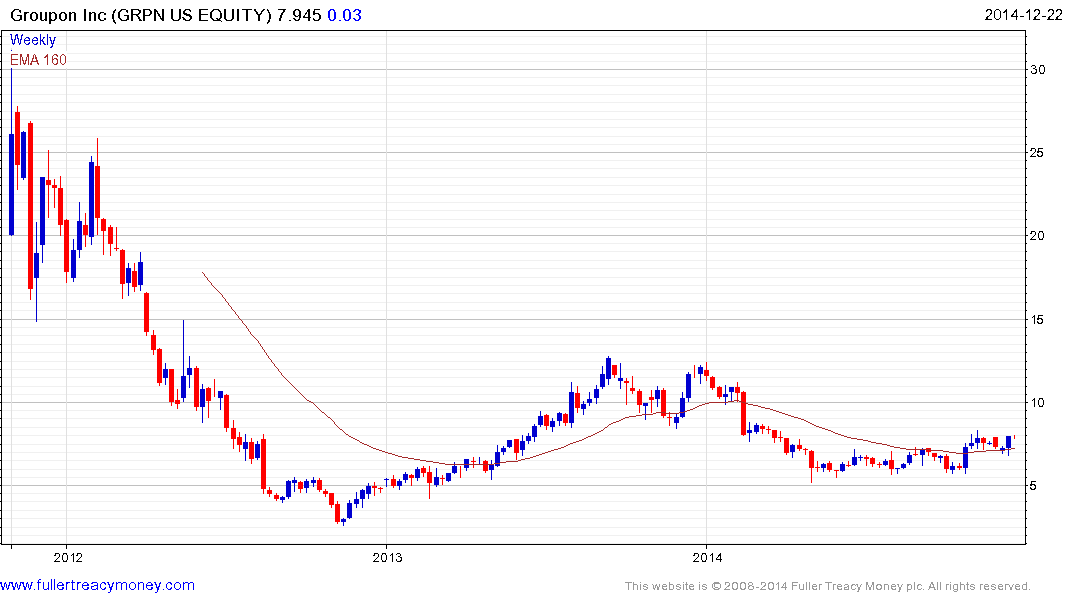Image resolution: width=1075 pixels, height=600 pixels.
Task: Click the 2013 x-axis label
Action: point(387,557)
